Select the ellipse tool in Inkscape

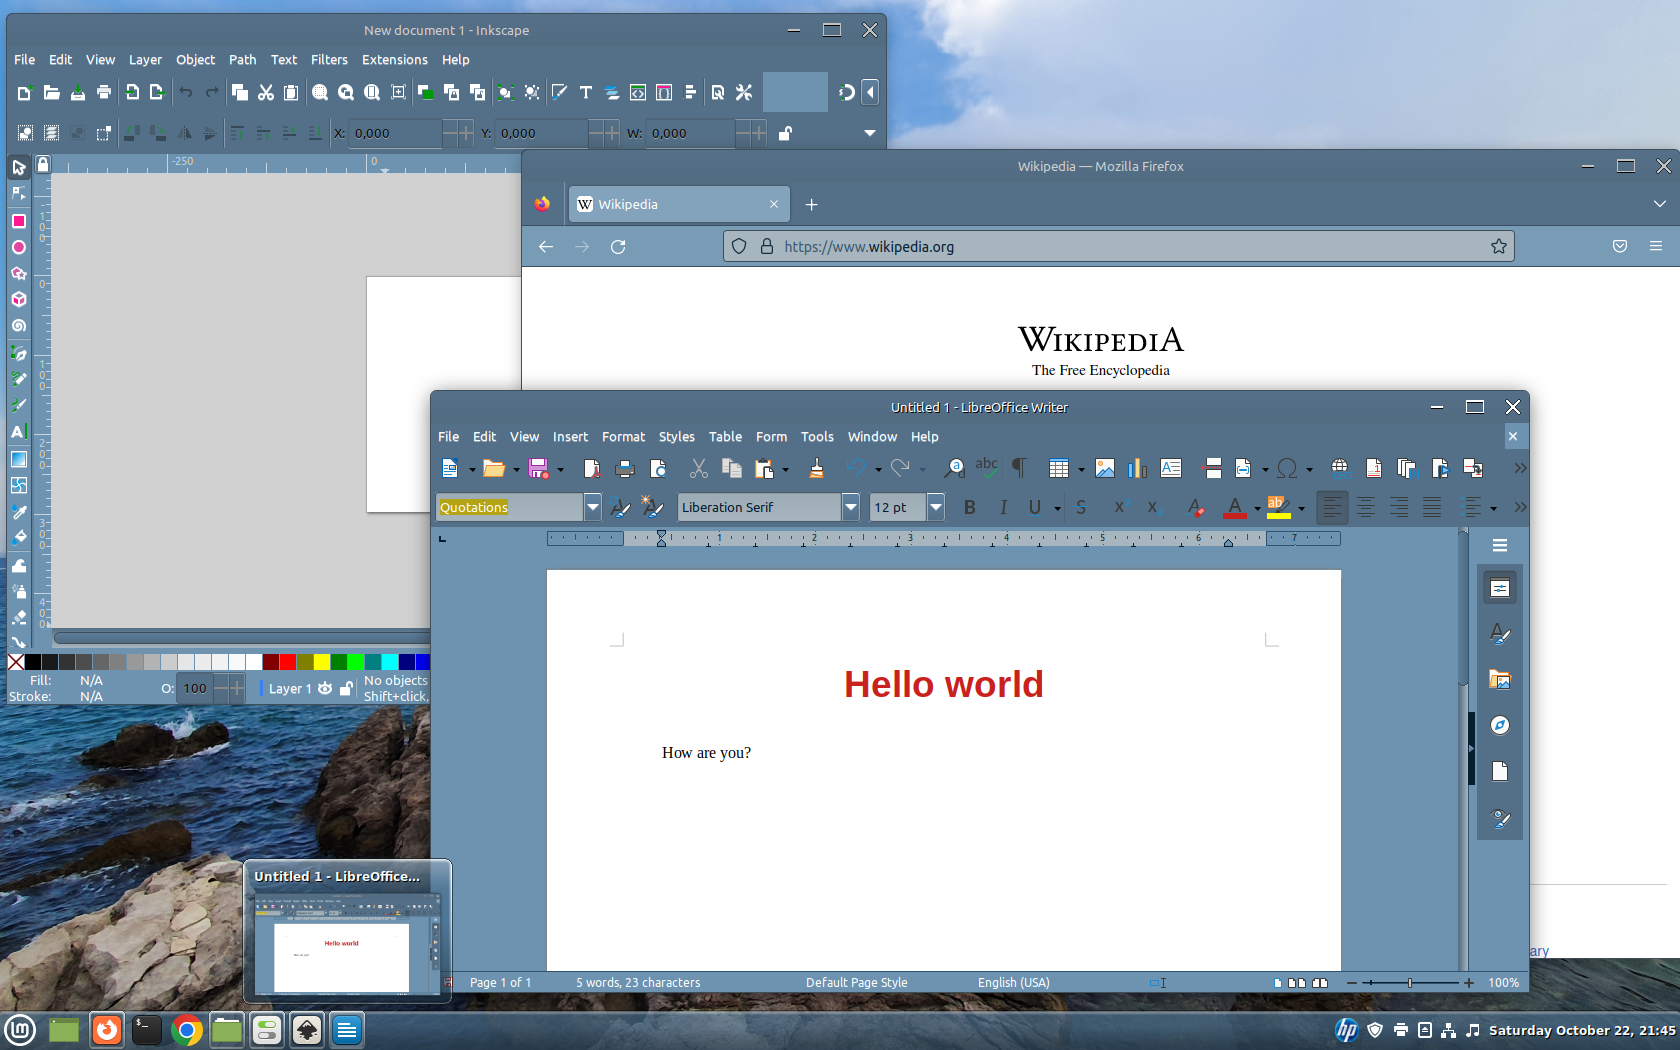click(18, 247)
